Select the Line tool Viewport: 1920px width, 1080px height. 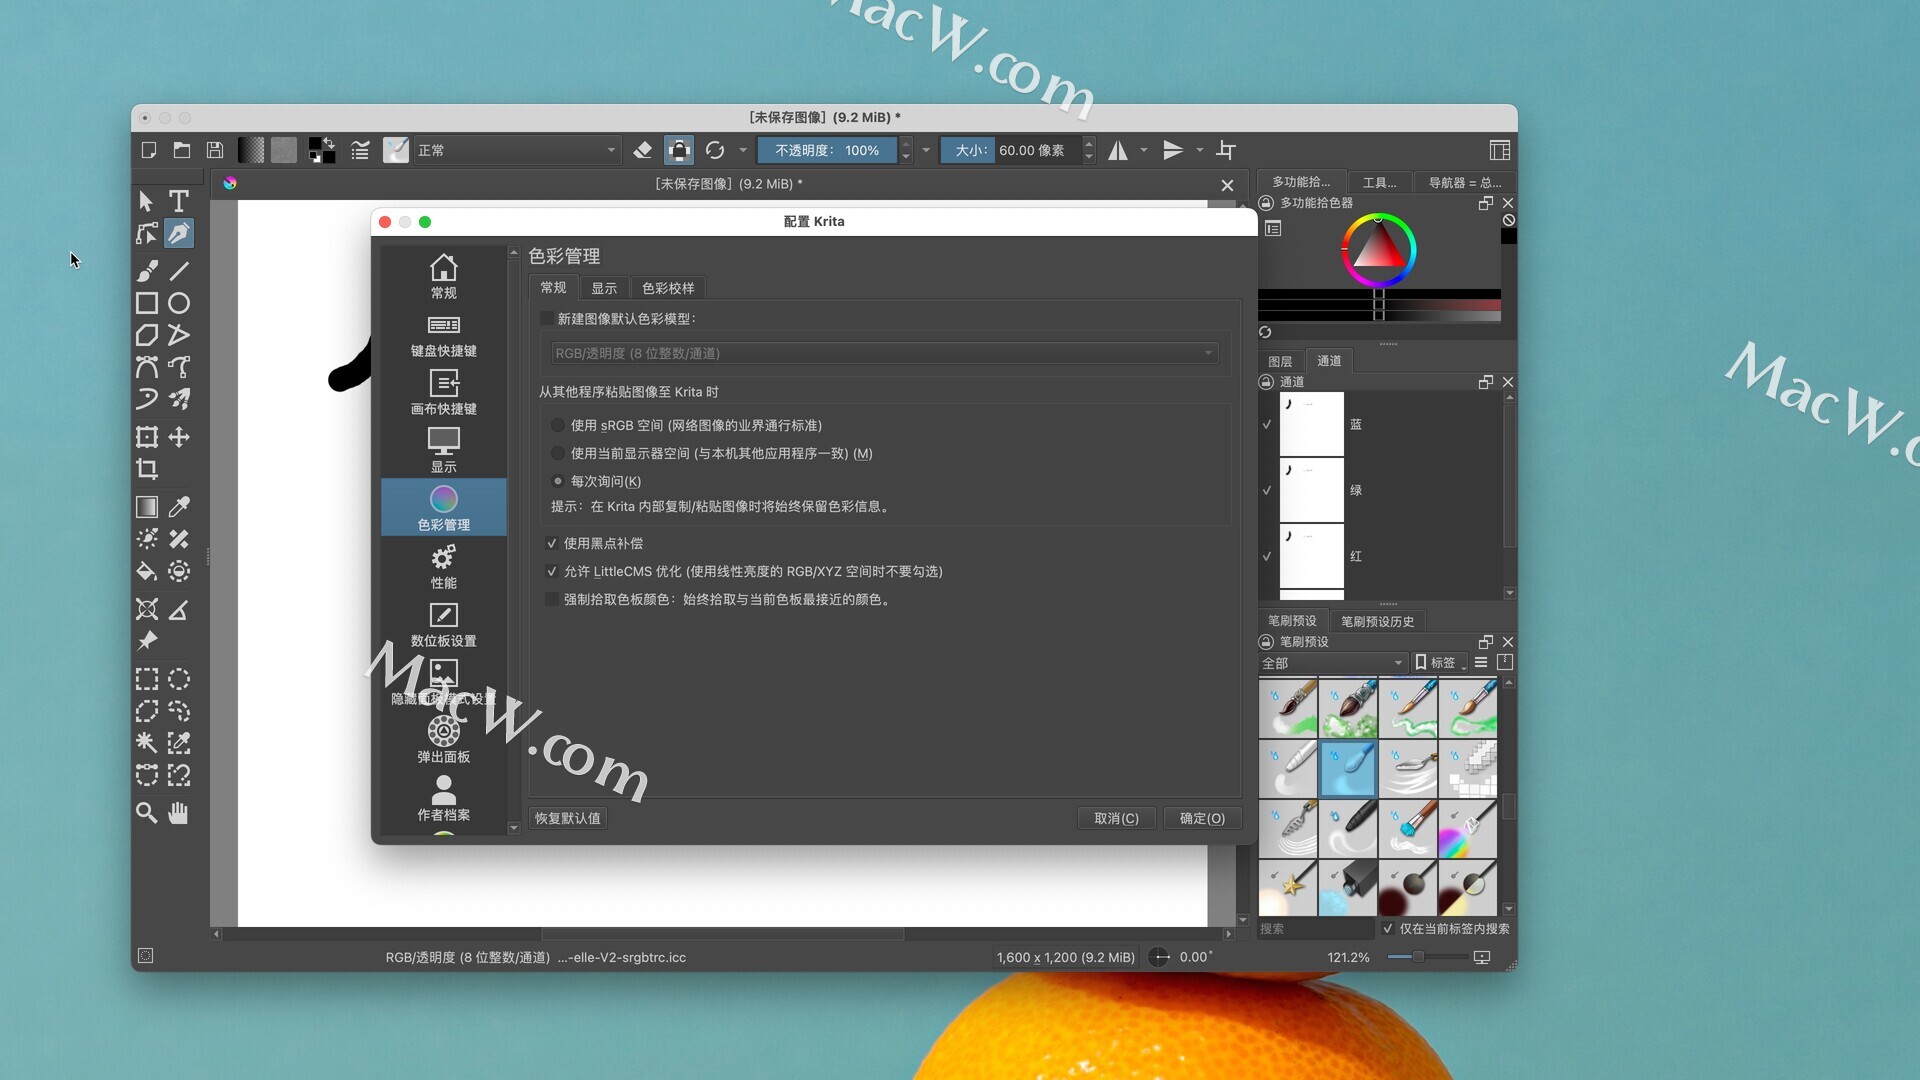(179, 271)
